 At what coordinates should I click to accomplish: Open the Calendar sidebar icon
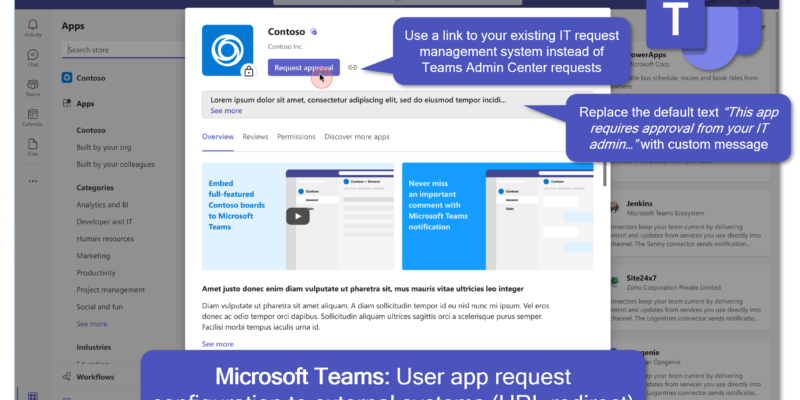click(x=33, y=117)
